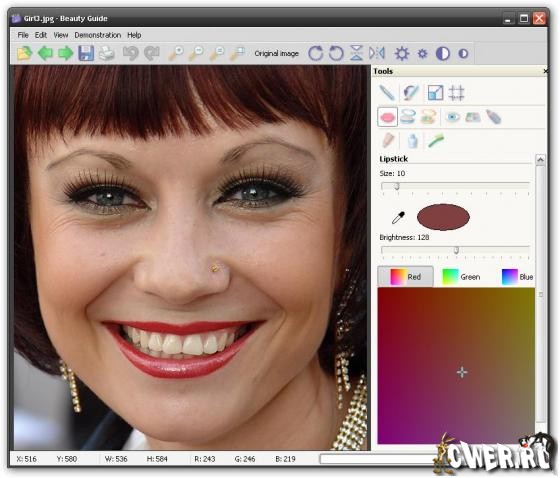Screen dimensions: 560x478
Task: Open the File menu
Action: 23,35
